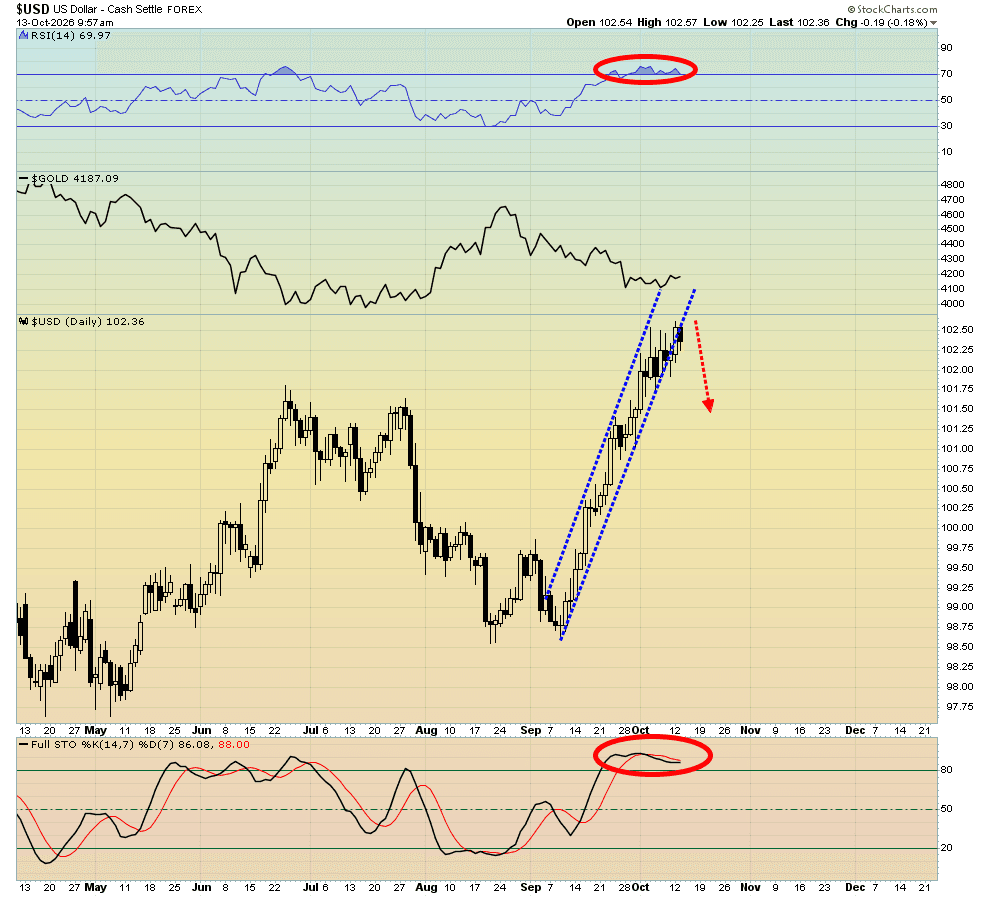Screen dimensions: 990x897
Task: Click the 13-Oct-2026 9:57am timestamp
Action: pos(65,23)
